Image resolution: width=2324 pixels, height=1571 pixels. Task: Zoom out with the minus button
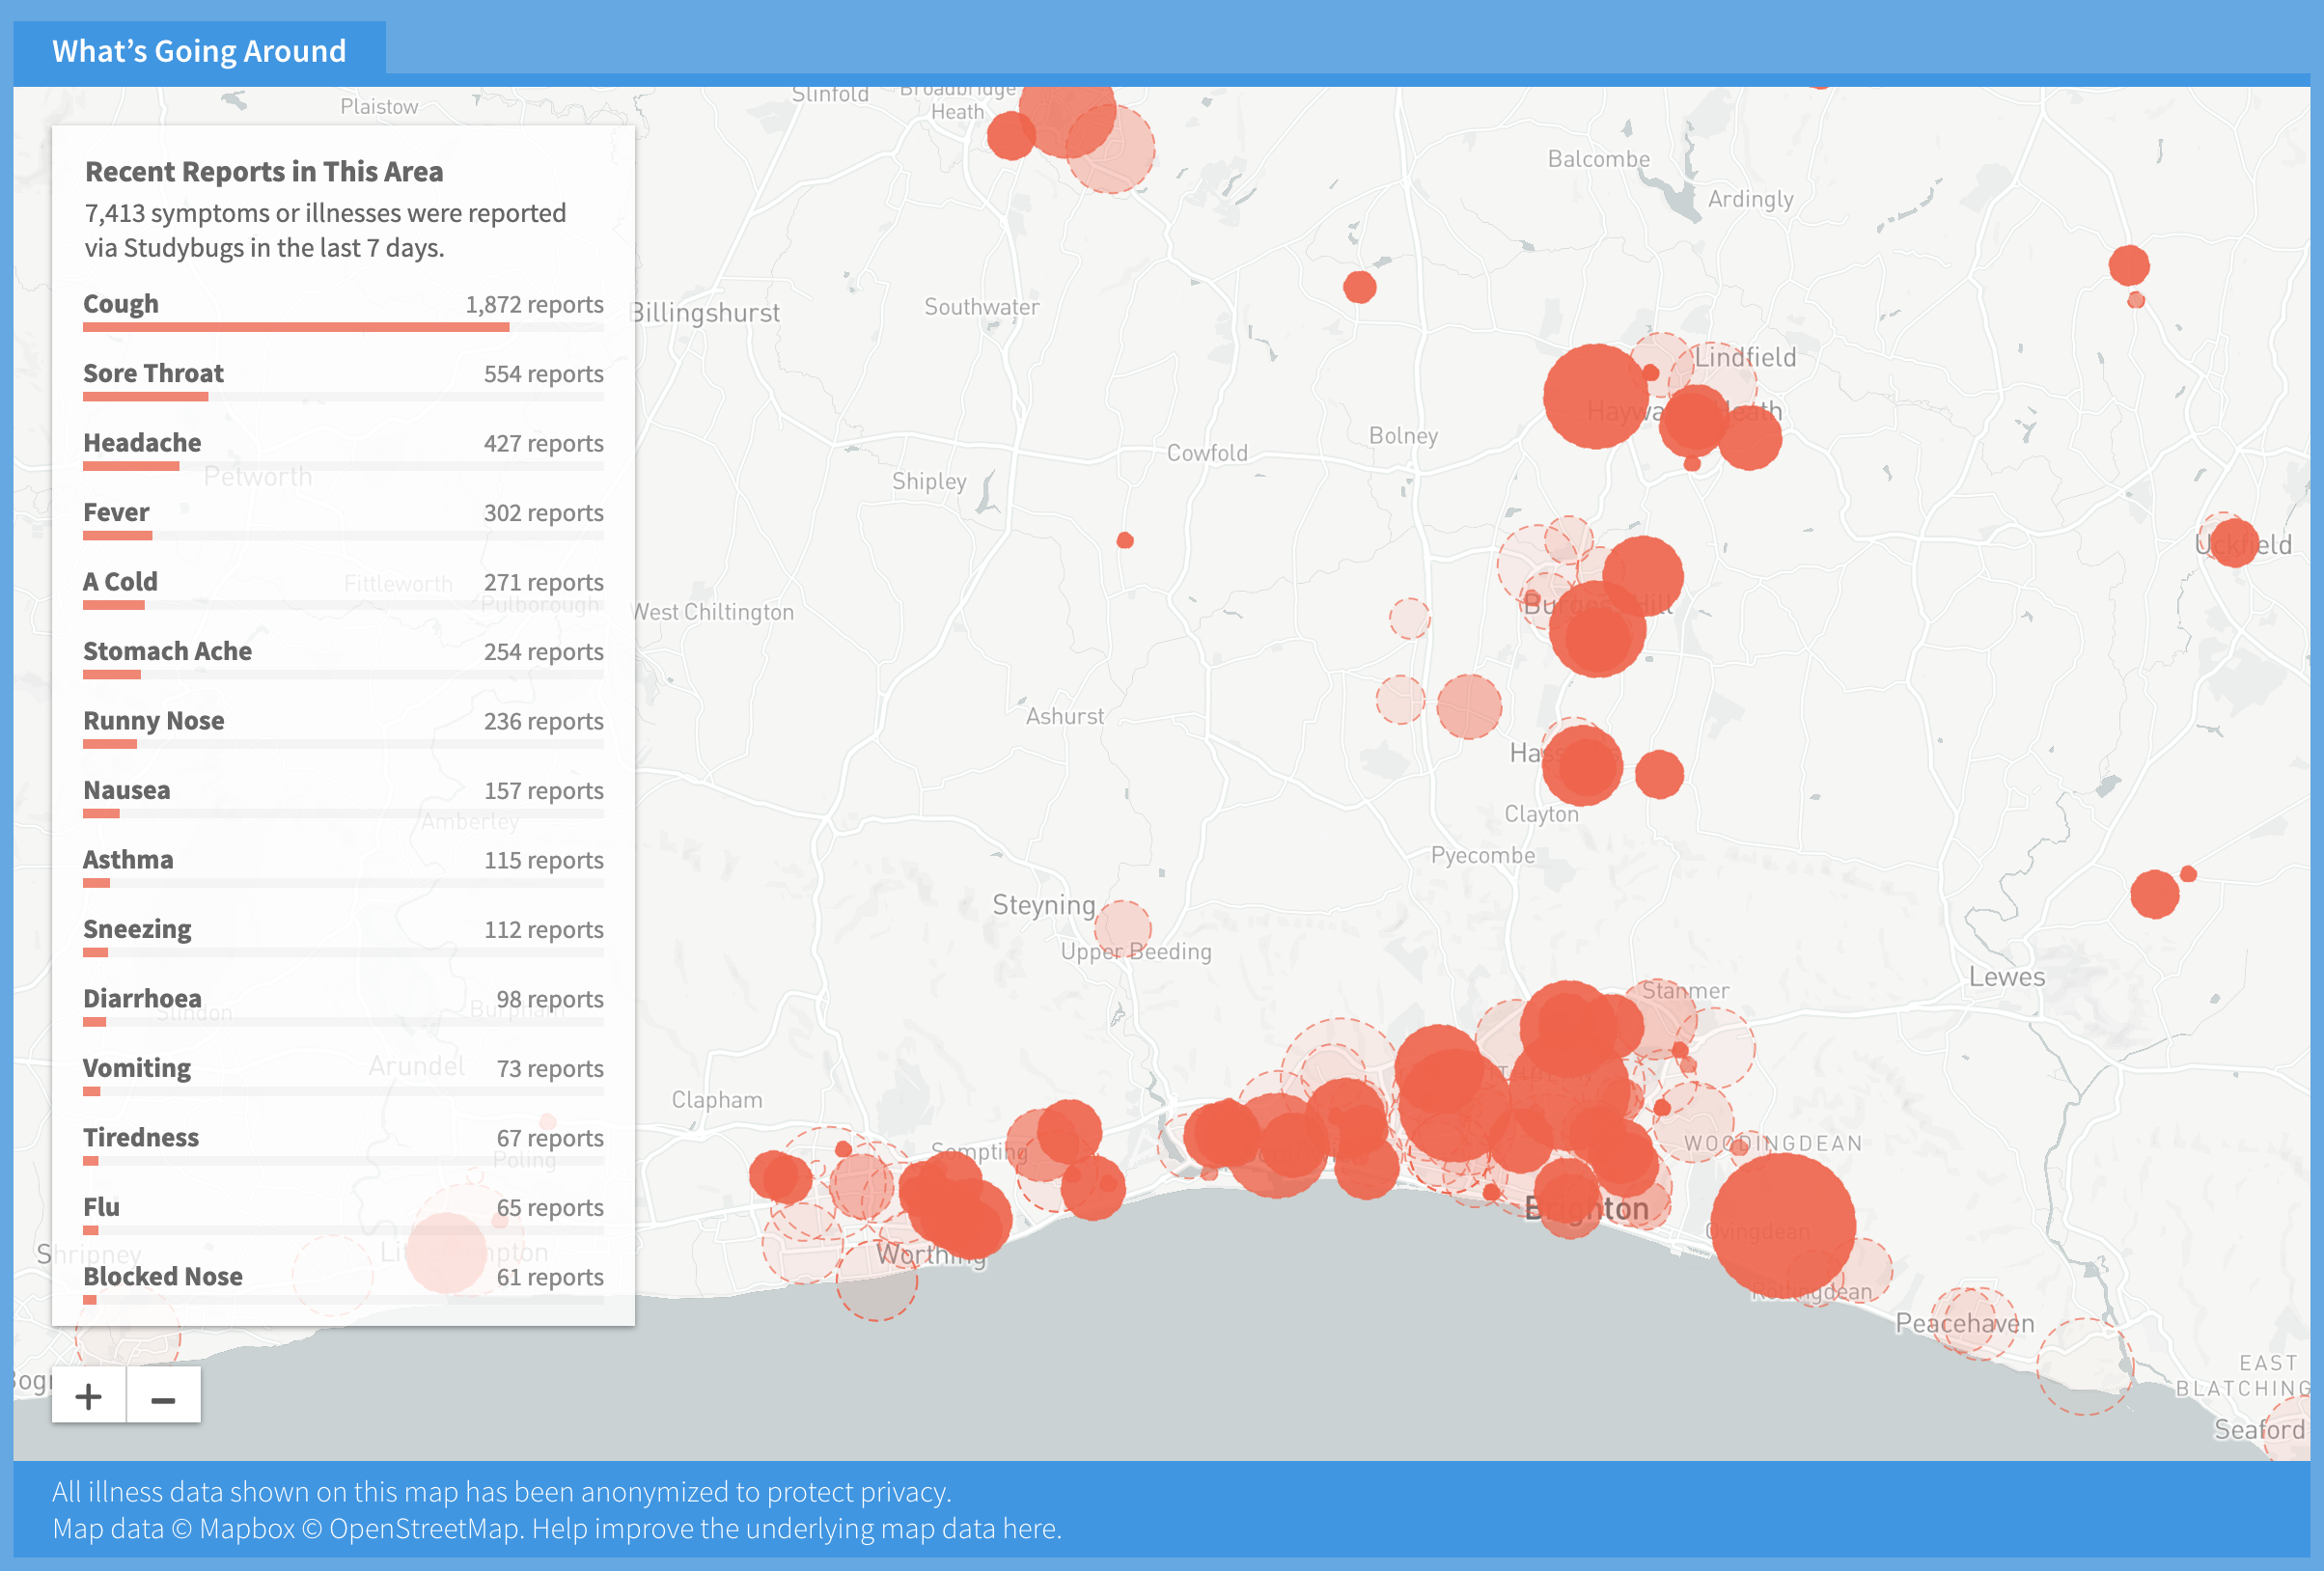click(163, 1395)
